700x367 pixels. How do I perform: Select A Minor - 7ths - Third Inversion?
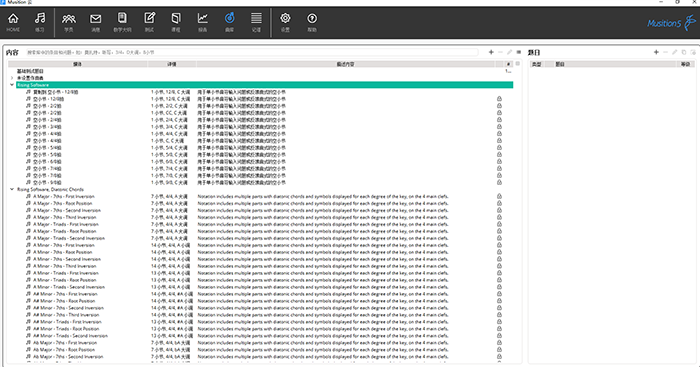65,266
